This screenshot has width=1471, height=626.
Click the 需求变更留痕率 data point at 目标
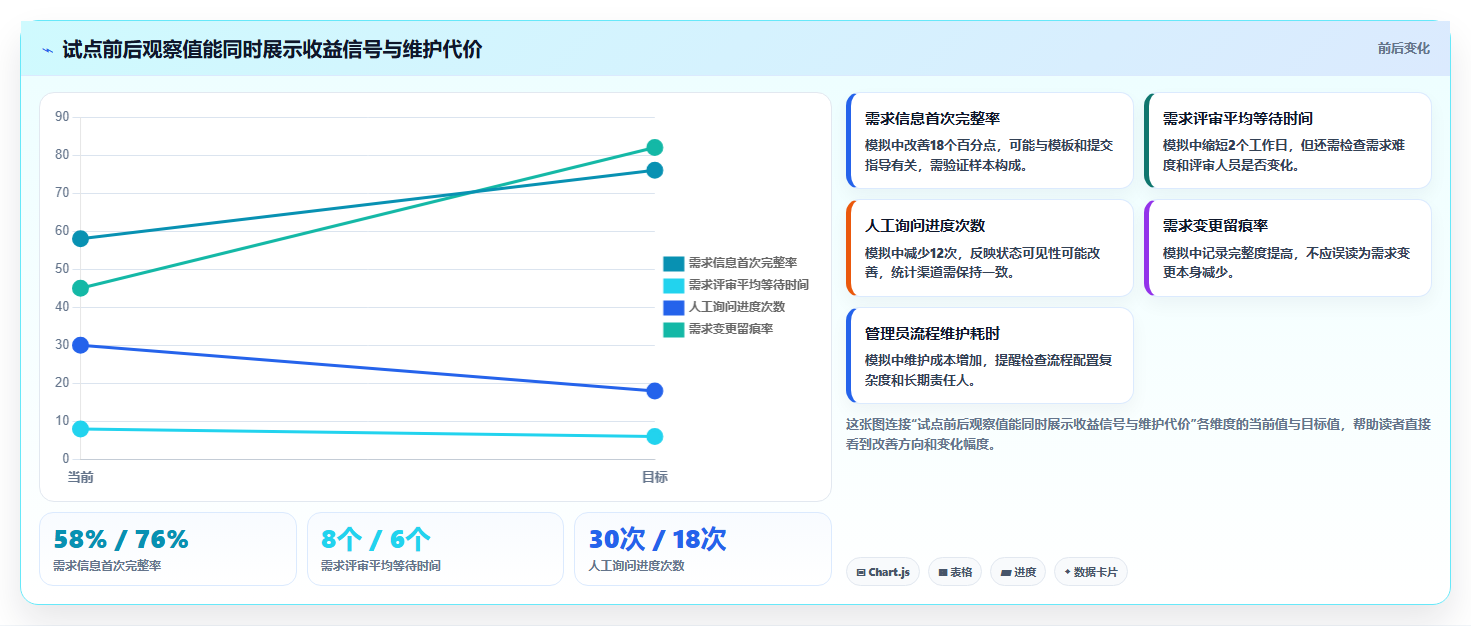click(x=655, y=147)
